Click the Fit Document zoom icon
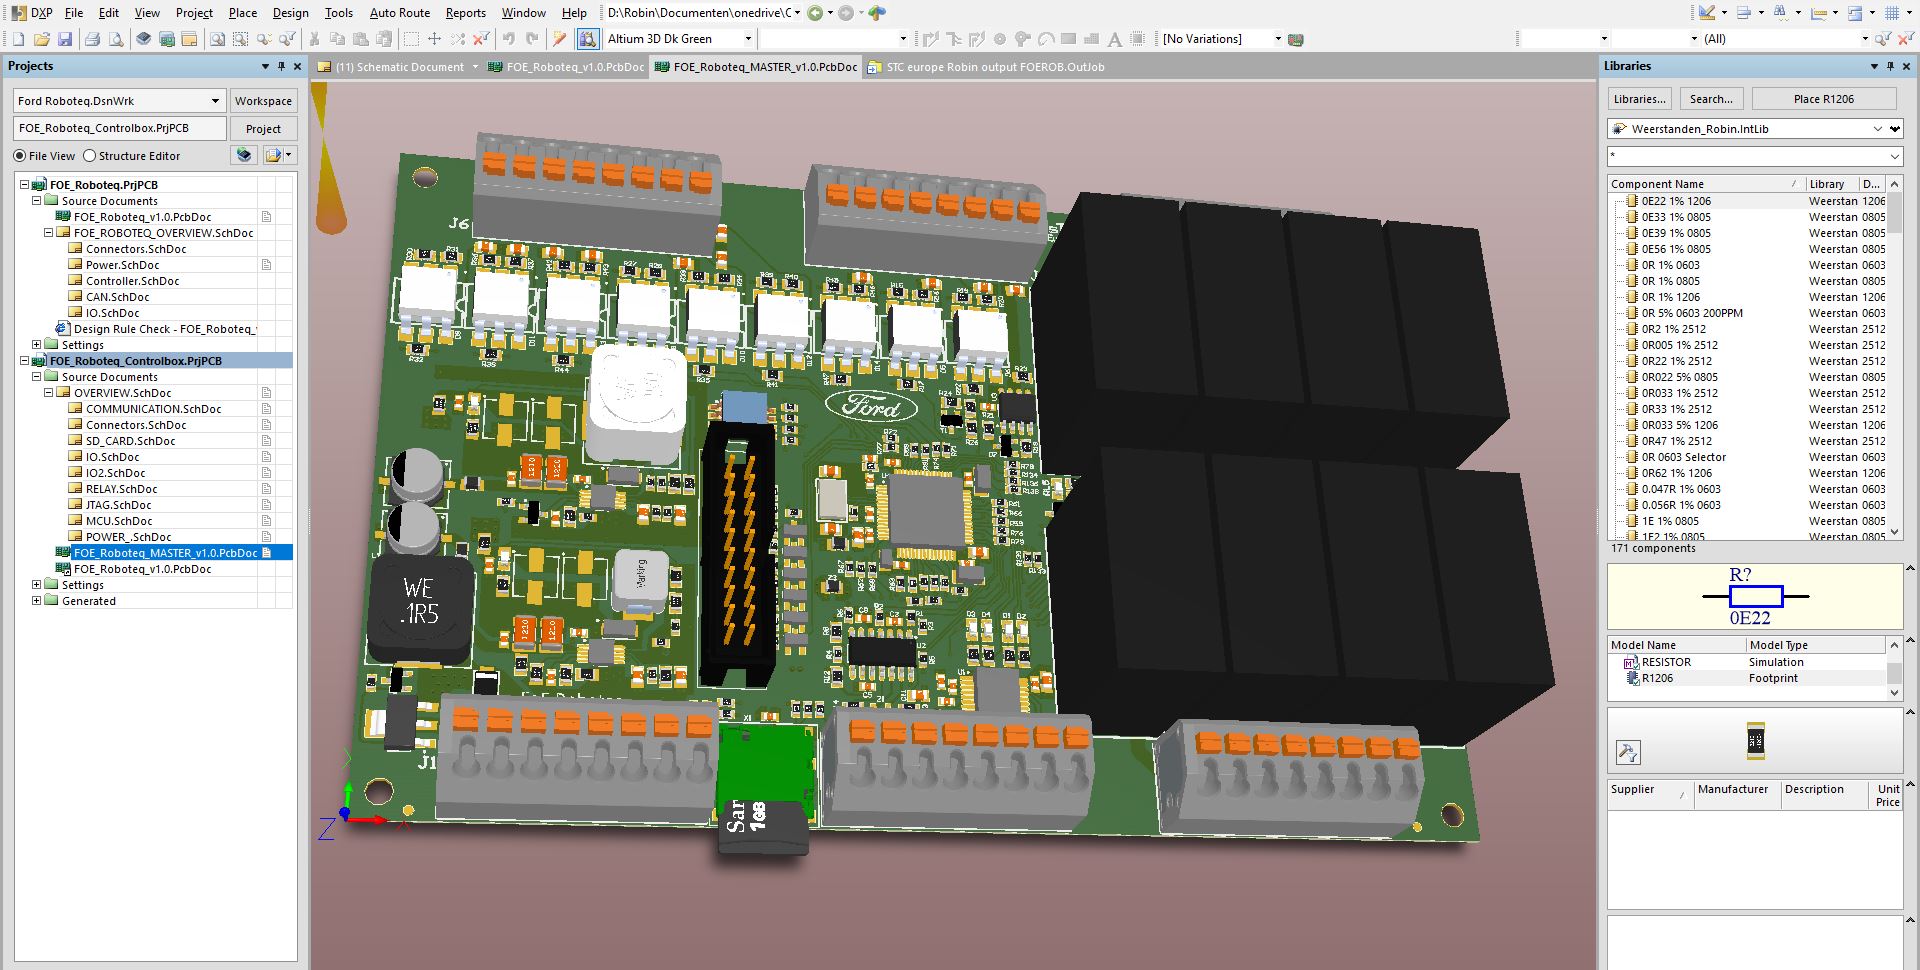The image size is (1920, 970). tap(217, 39)
